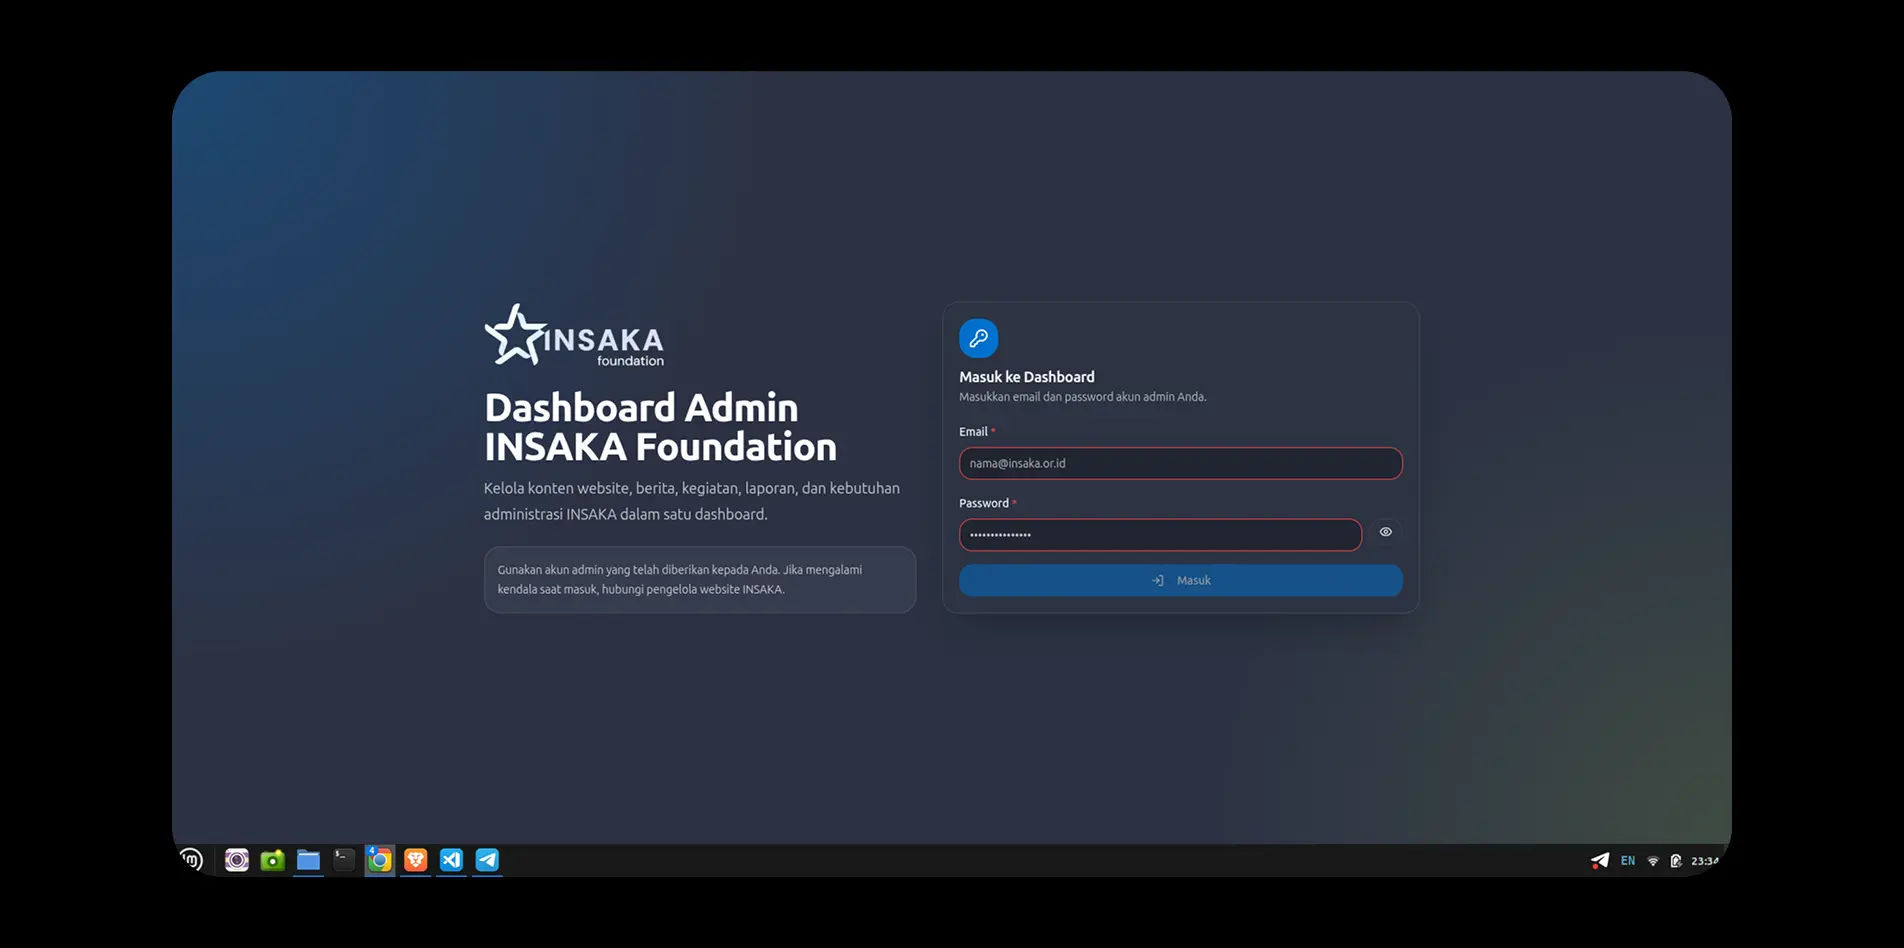1904x948 pixels.
Task: Toggle password visibility with eye icon
Action: (x=1385, y=532)
